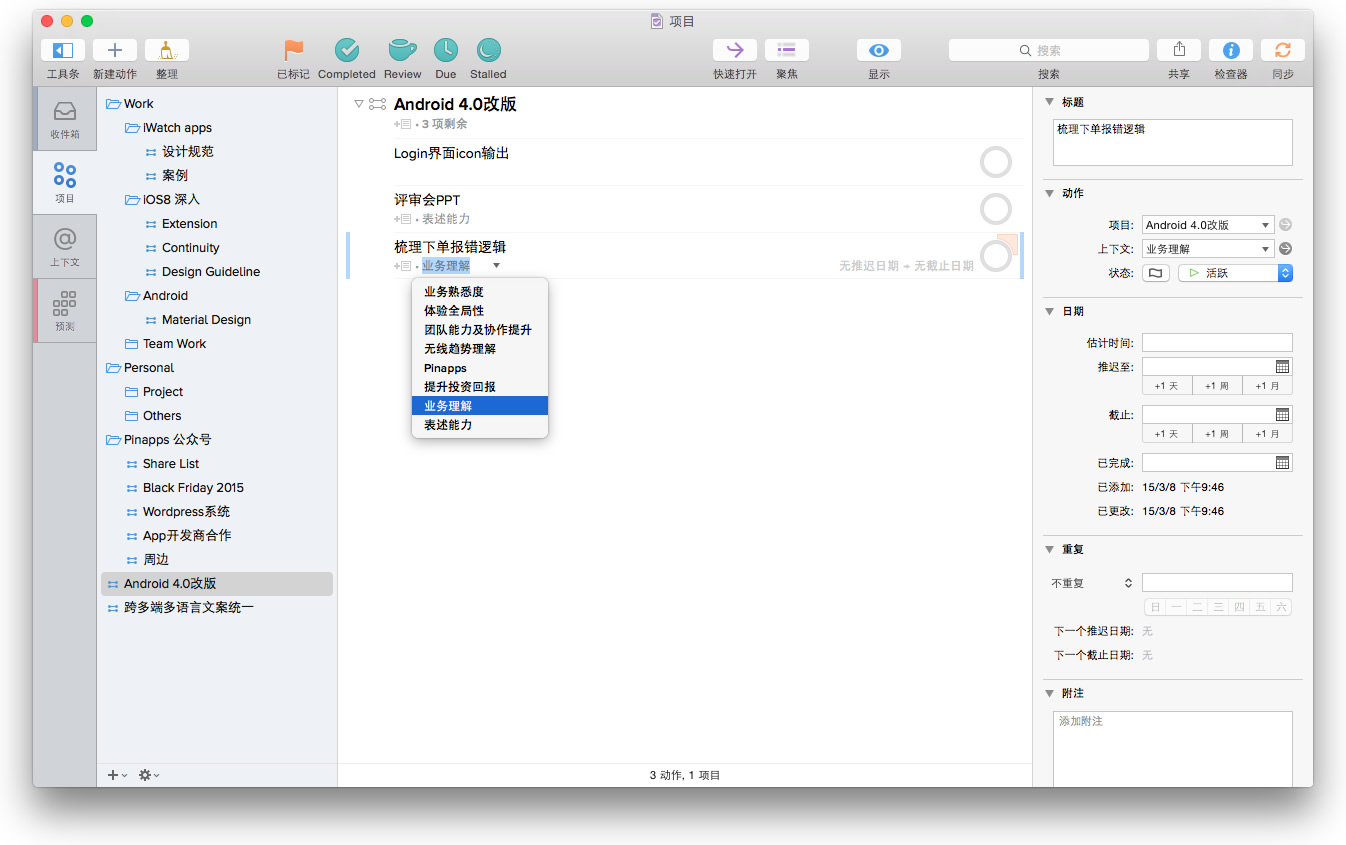1346x845 pixels.
Task: Open the 活跃 status dropdown
Action: 1235,273
